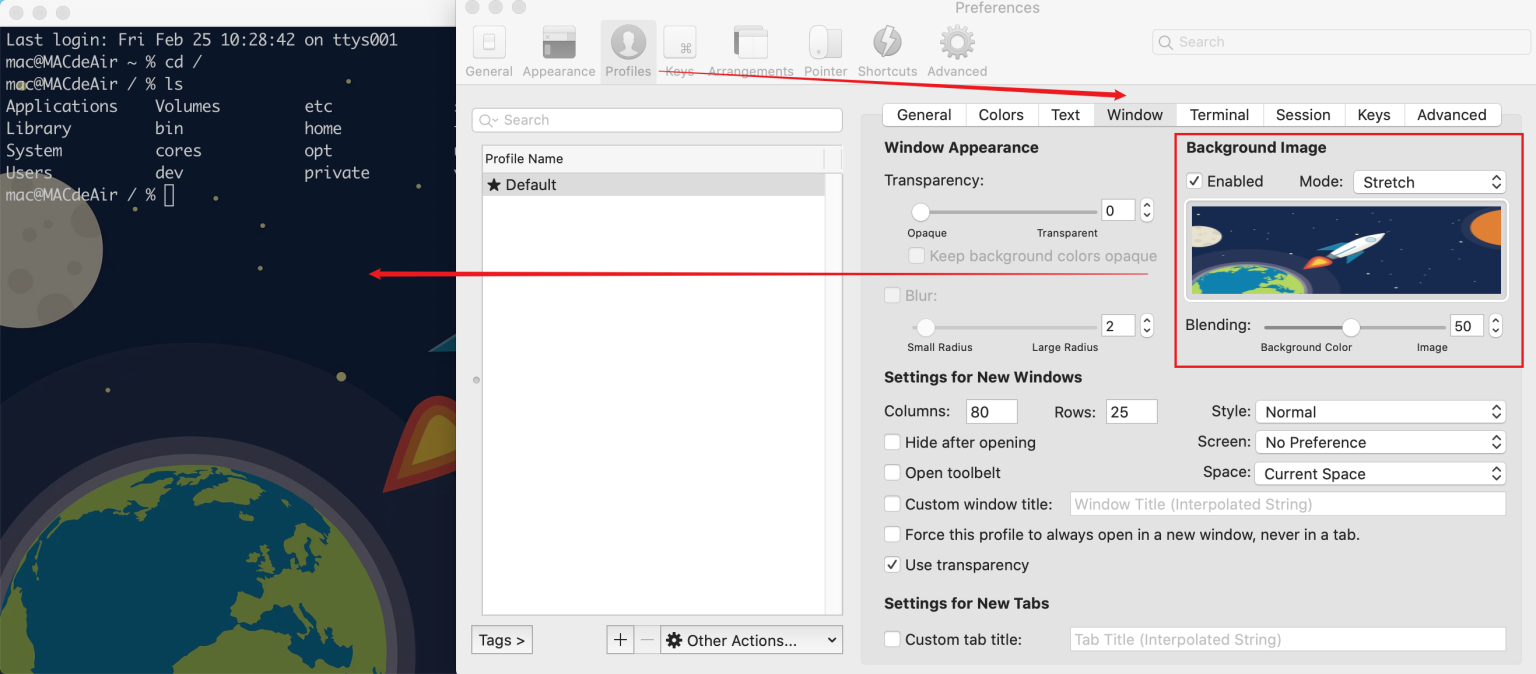Open the Other Actions menu
This screenshot has width=1536, height=674.
point(751,639)
